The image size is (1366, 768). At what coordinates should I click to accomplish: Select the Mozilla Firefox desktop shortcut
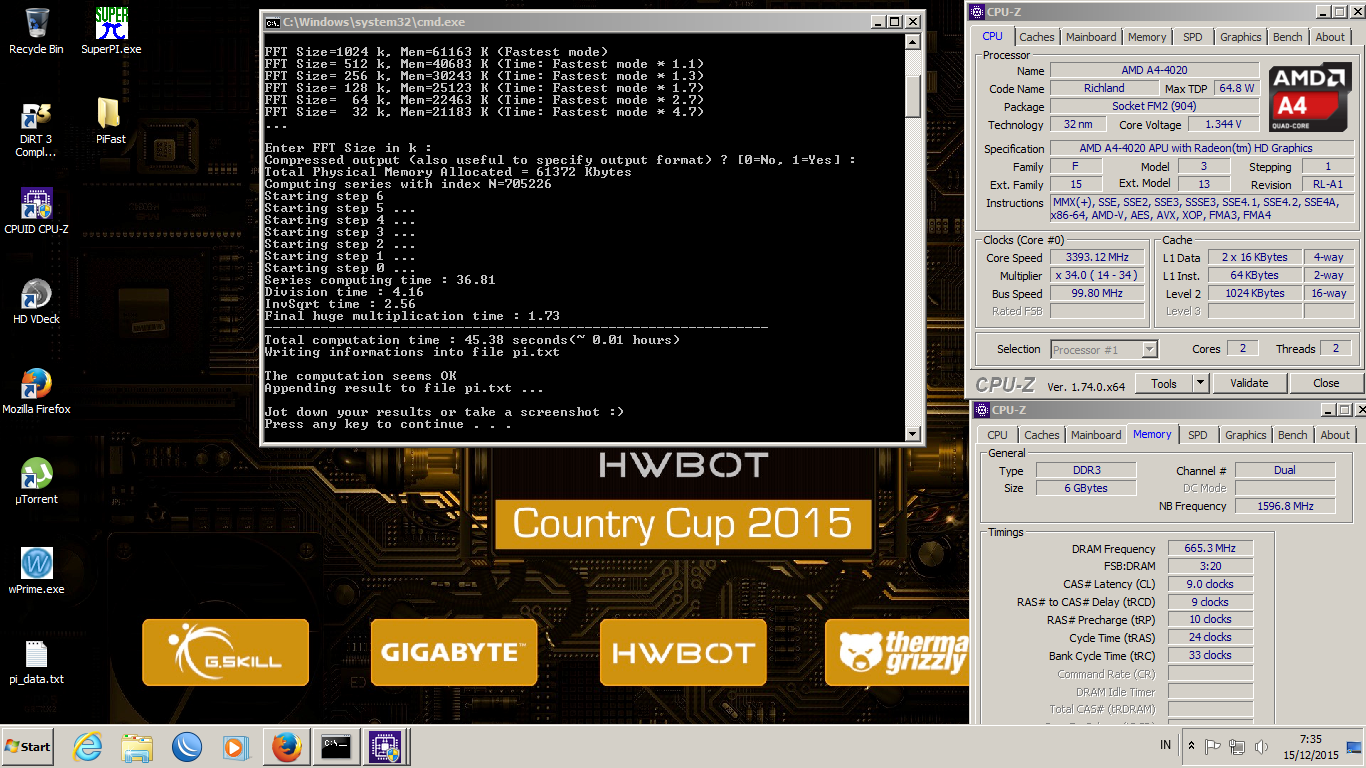pyautogui.click(x=36, y=390)
